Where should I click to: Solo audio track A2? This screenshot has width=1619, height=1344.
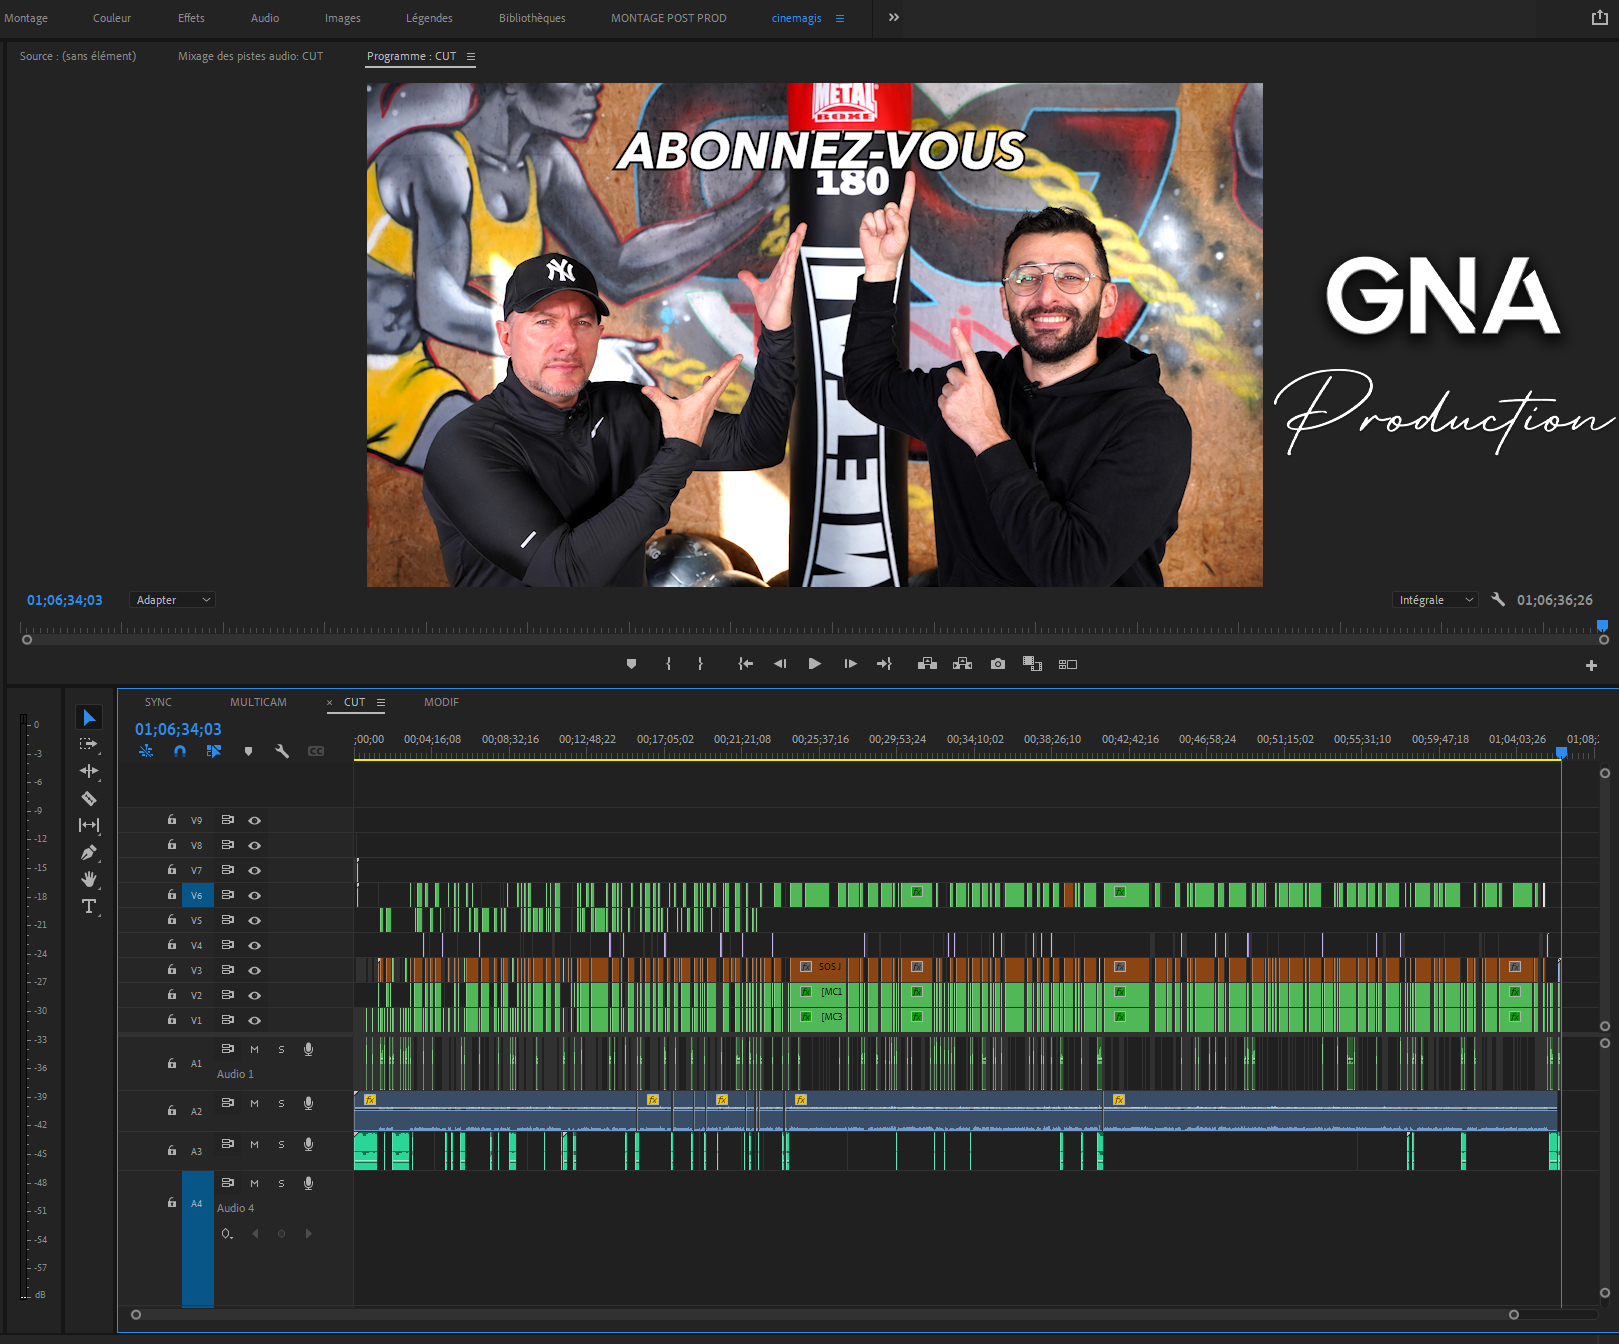click(281, 1103)
